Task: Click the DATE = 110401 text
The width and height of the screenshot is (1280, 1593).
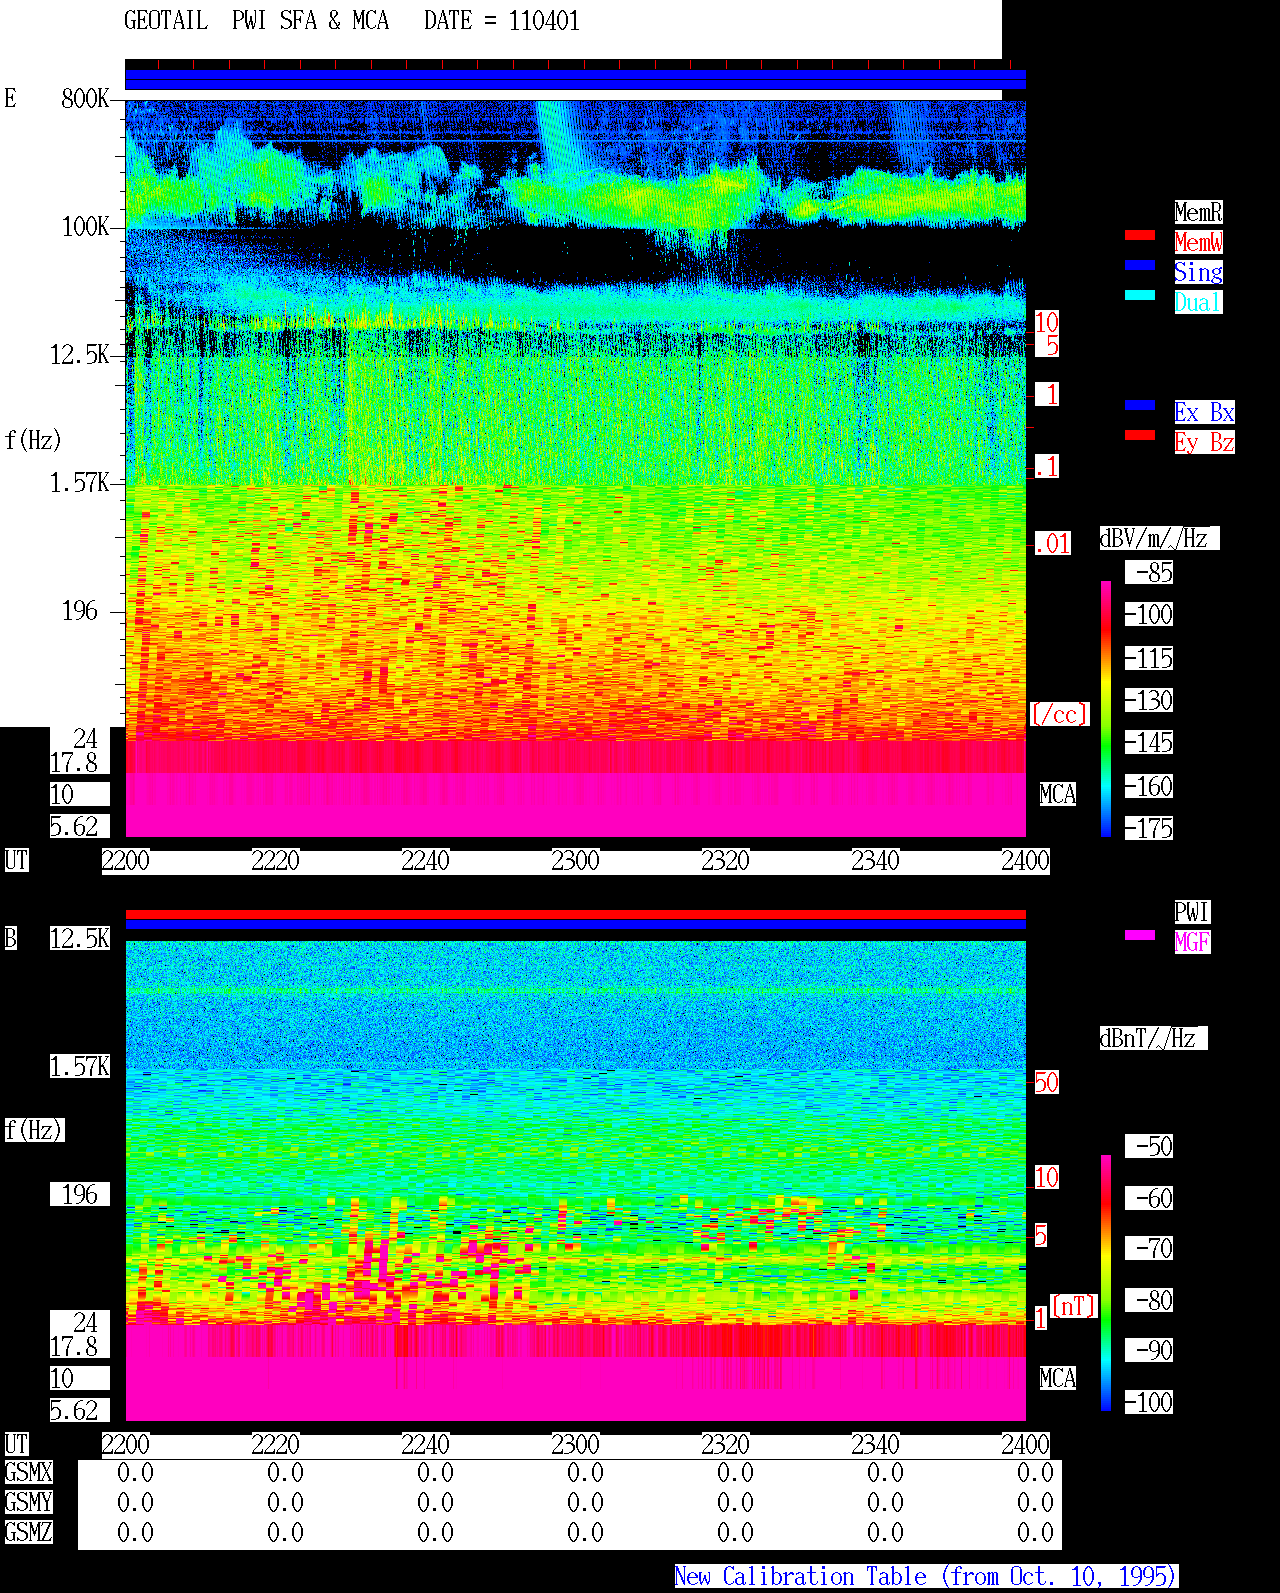Action: click(502, 21)
